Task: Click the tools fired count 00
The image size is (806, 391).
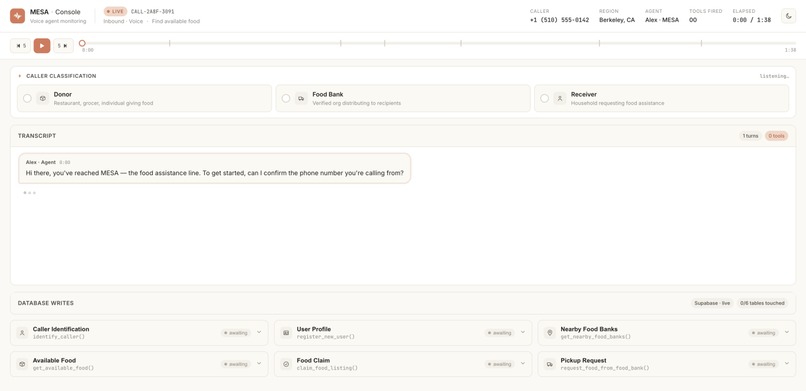Action: pyautogui.click(x=693, y=20)
